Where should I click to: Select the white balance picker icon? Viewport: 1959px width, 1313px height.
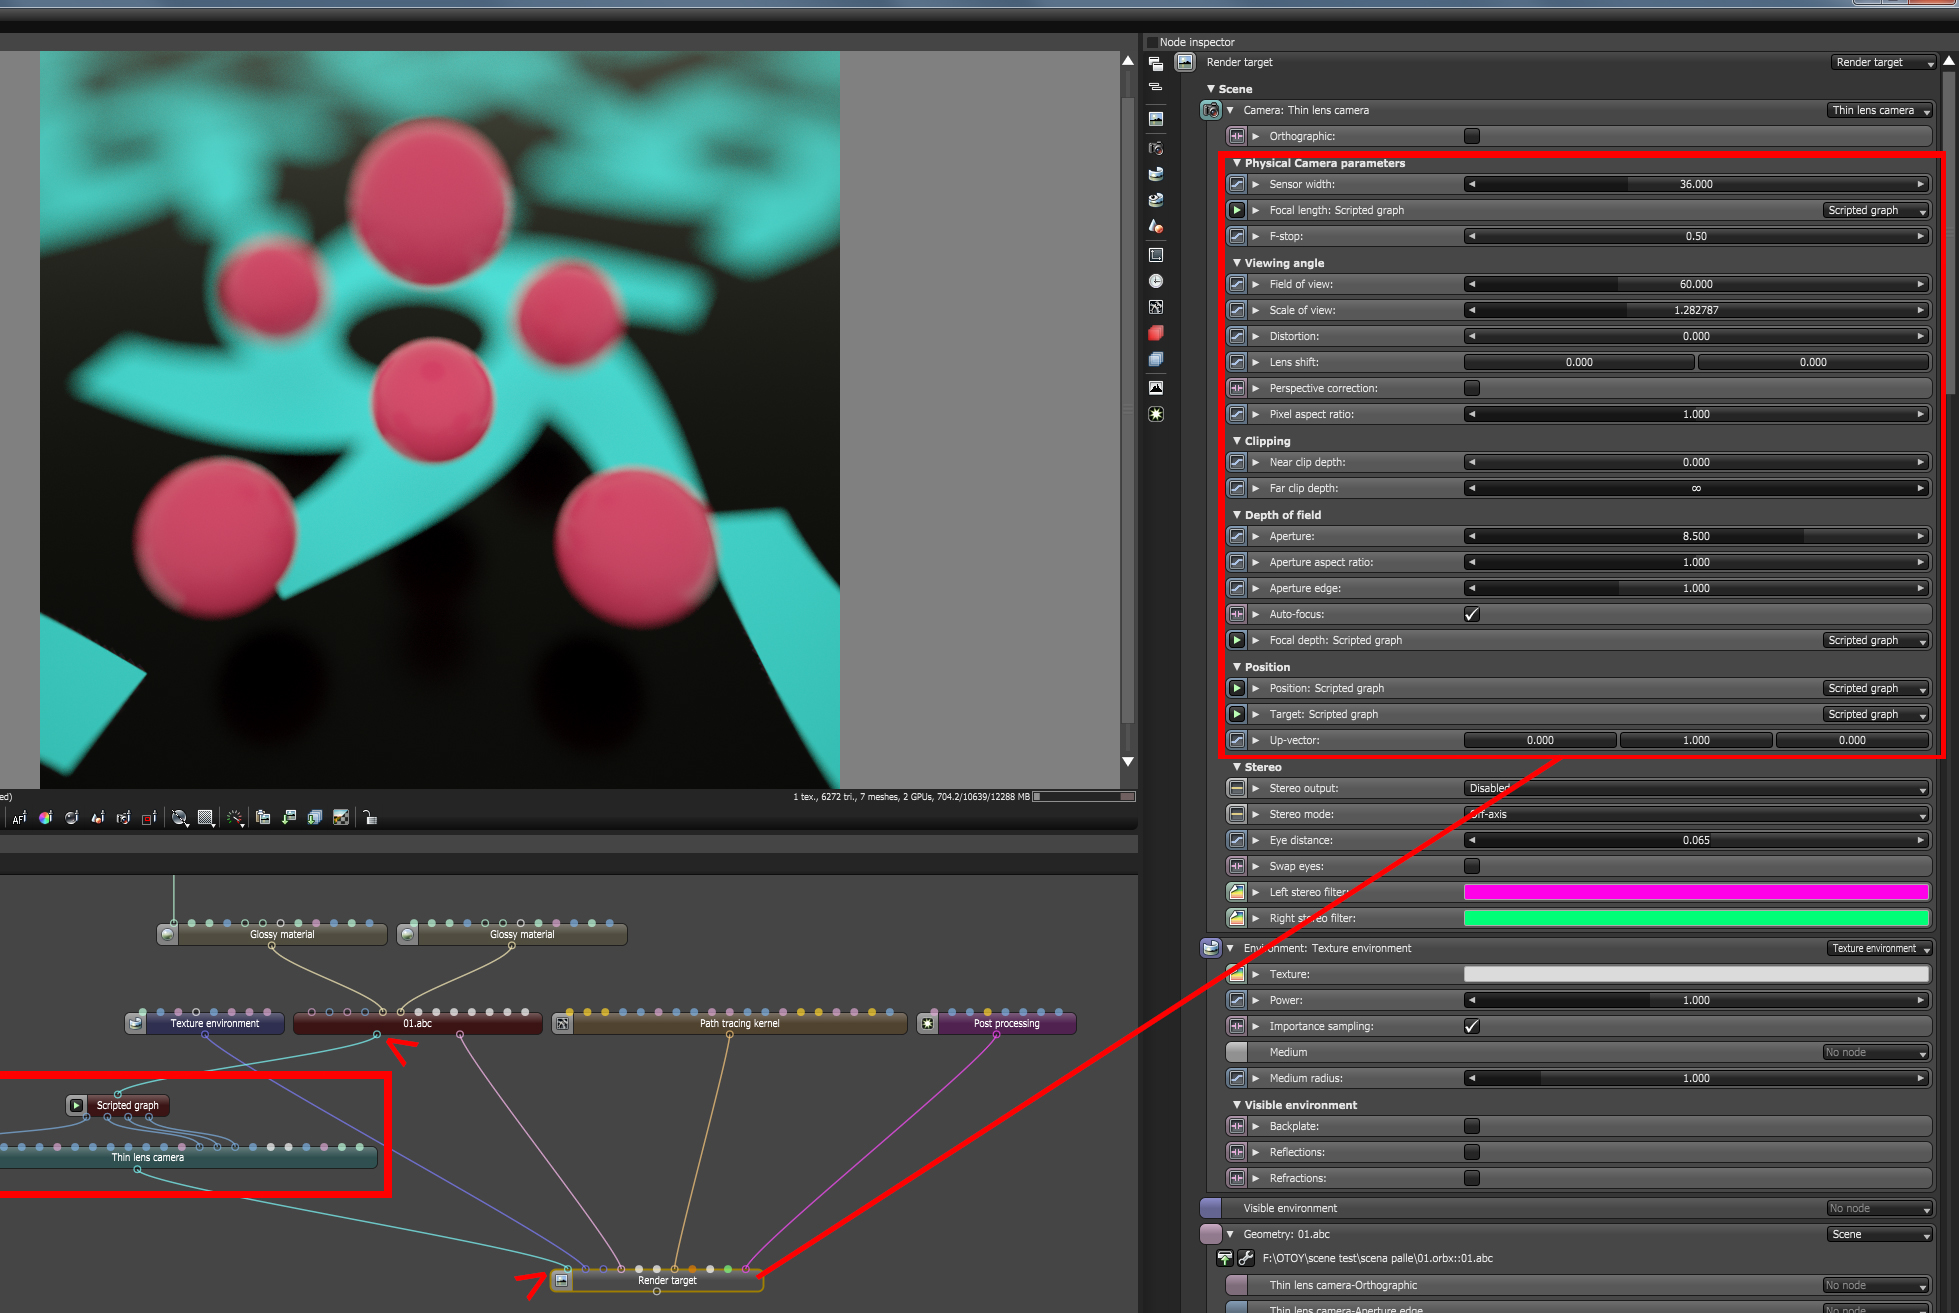(45, 818)
